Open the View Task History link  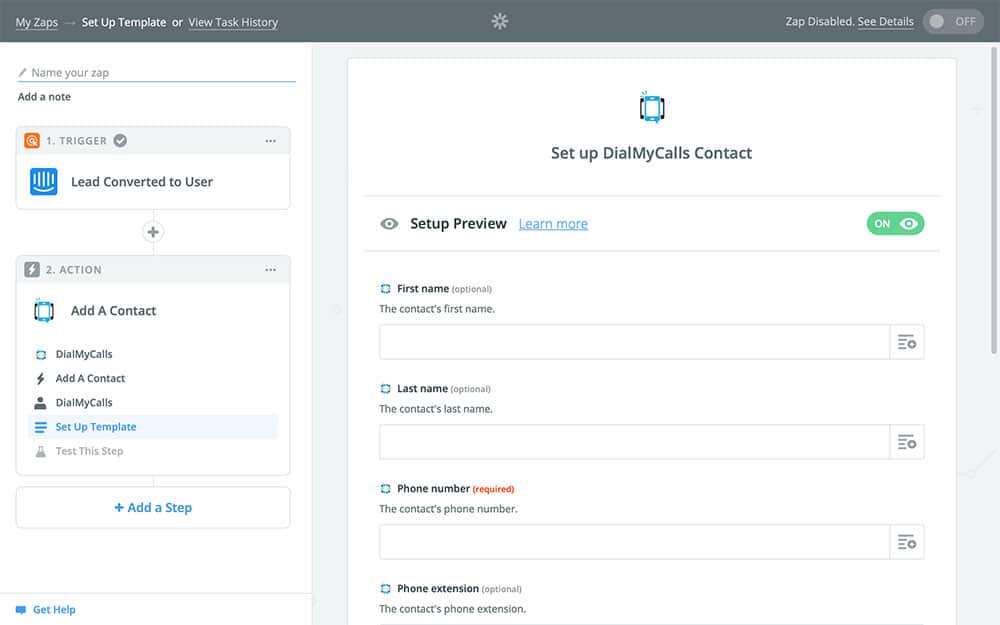[233, 22]
